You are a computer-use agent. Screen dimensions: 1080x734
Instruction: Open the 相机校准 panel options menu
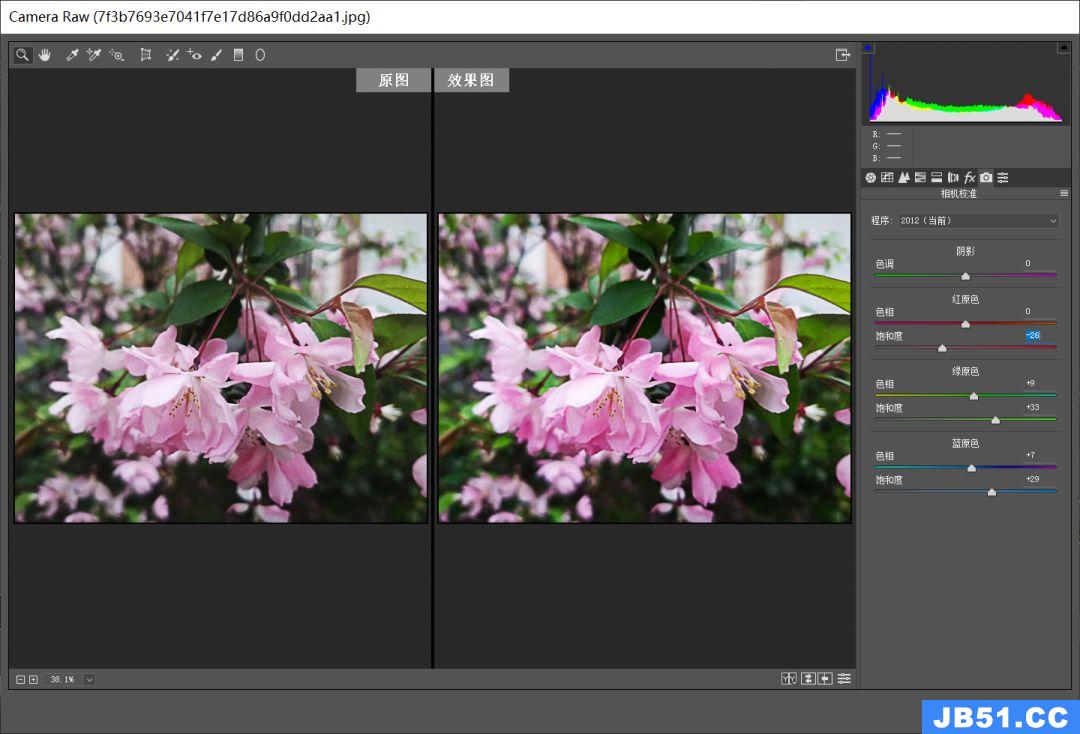click(1064, 193)
